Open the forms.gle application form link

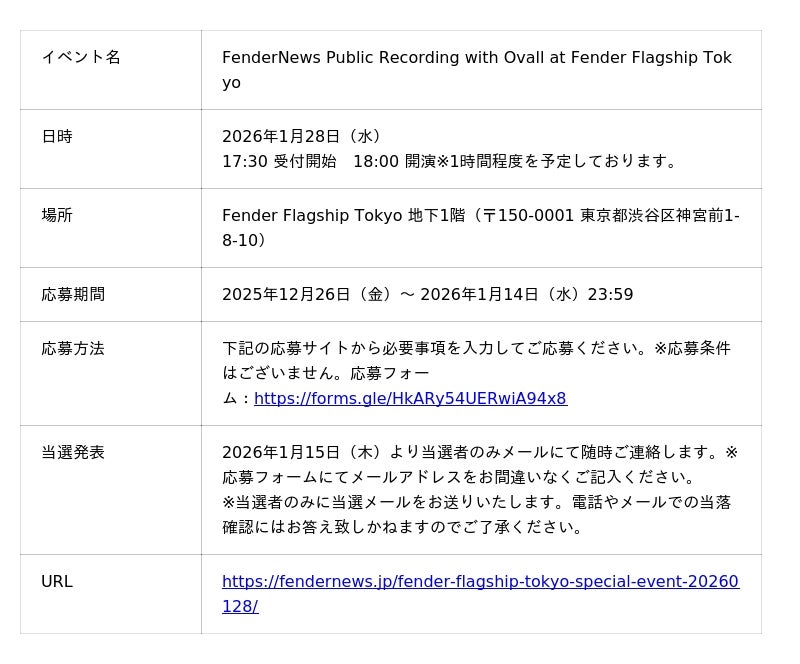410,398
